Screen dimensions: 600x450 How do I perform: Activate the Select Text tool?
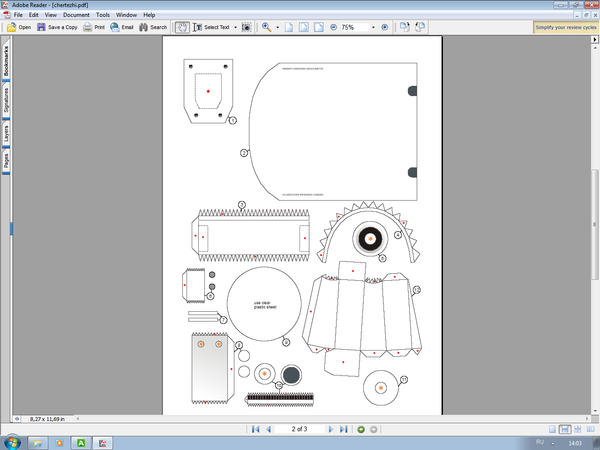tap(211, 27)
